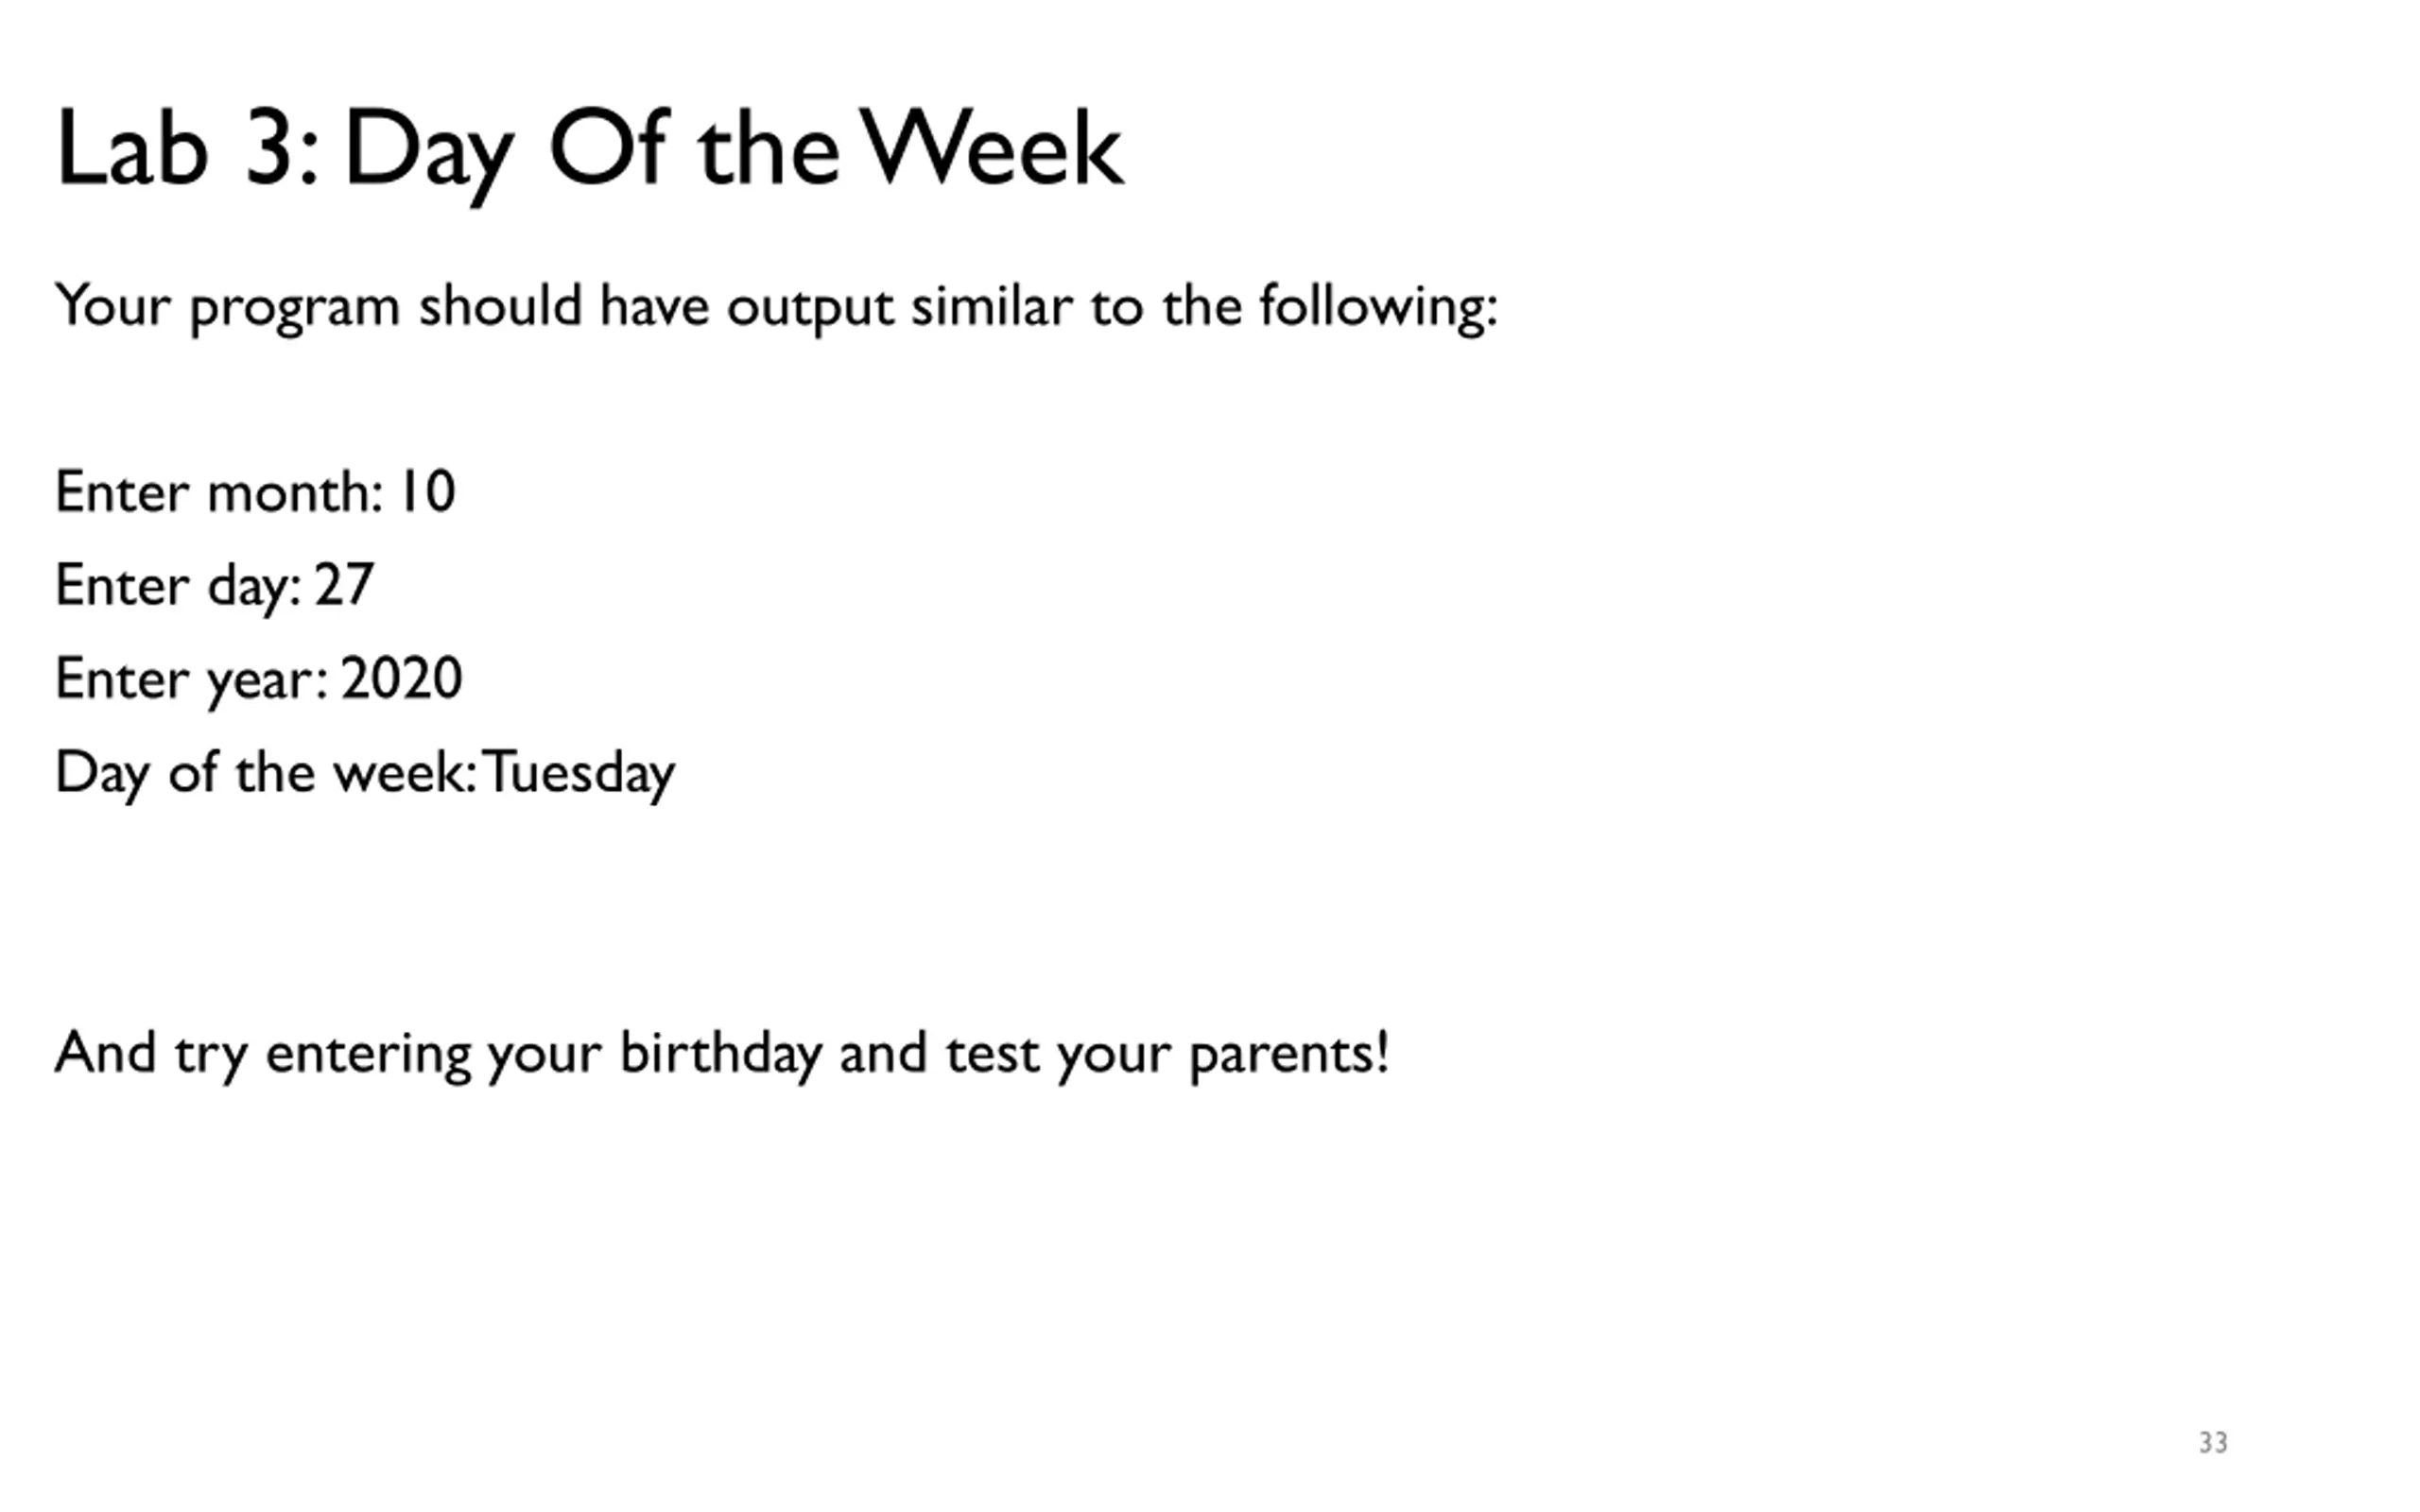Viewport: 2420px width, 1512px height.
Task: Click the word "output" in the subtitle
Action: pos(810,308)
